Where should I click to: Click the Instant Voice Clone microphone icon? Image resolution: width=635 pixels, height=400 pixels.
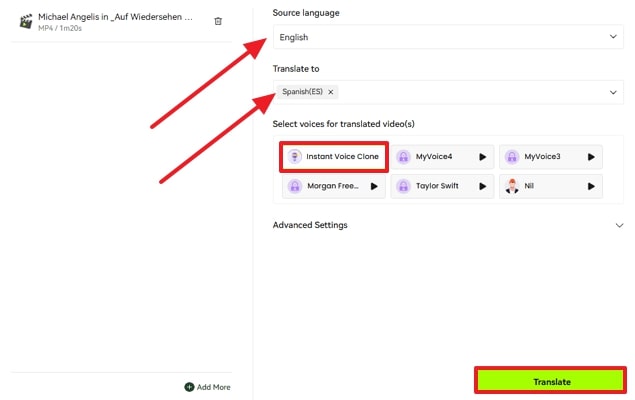(x=294, y=157)
